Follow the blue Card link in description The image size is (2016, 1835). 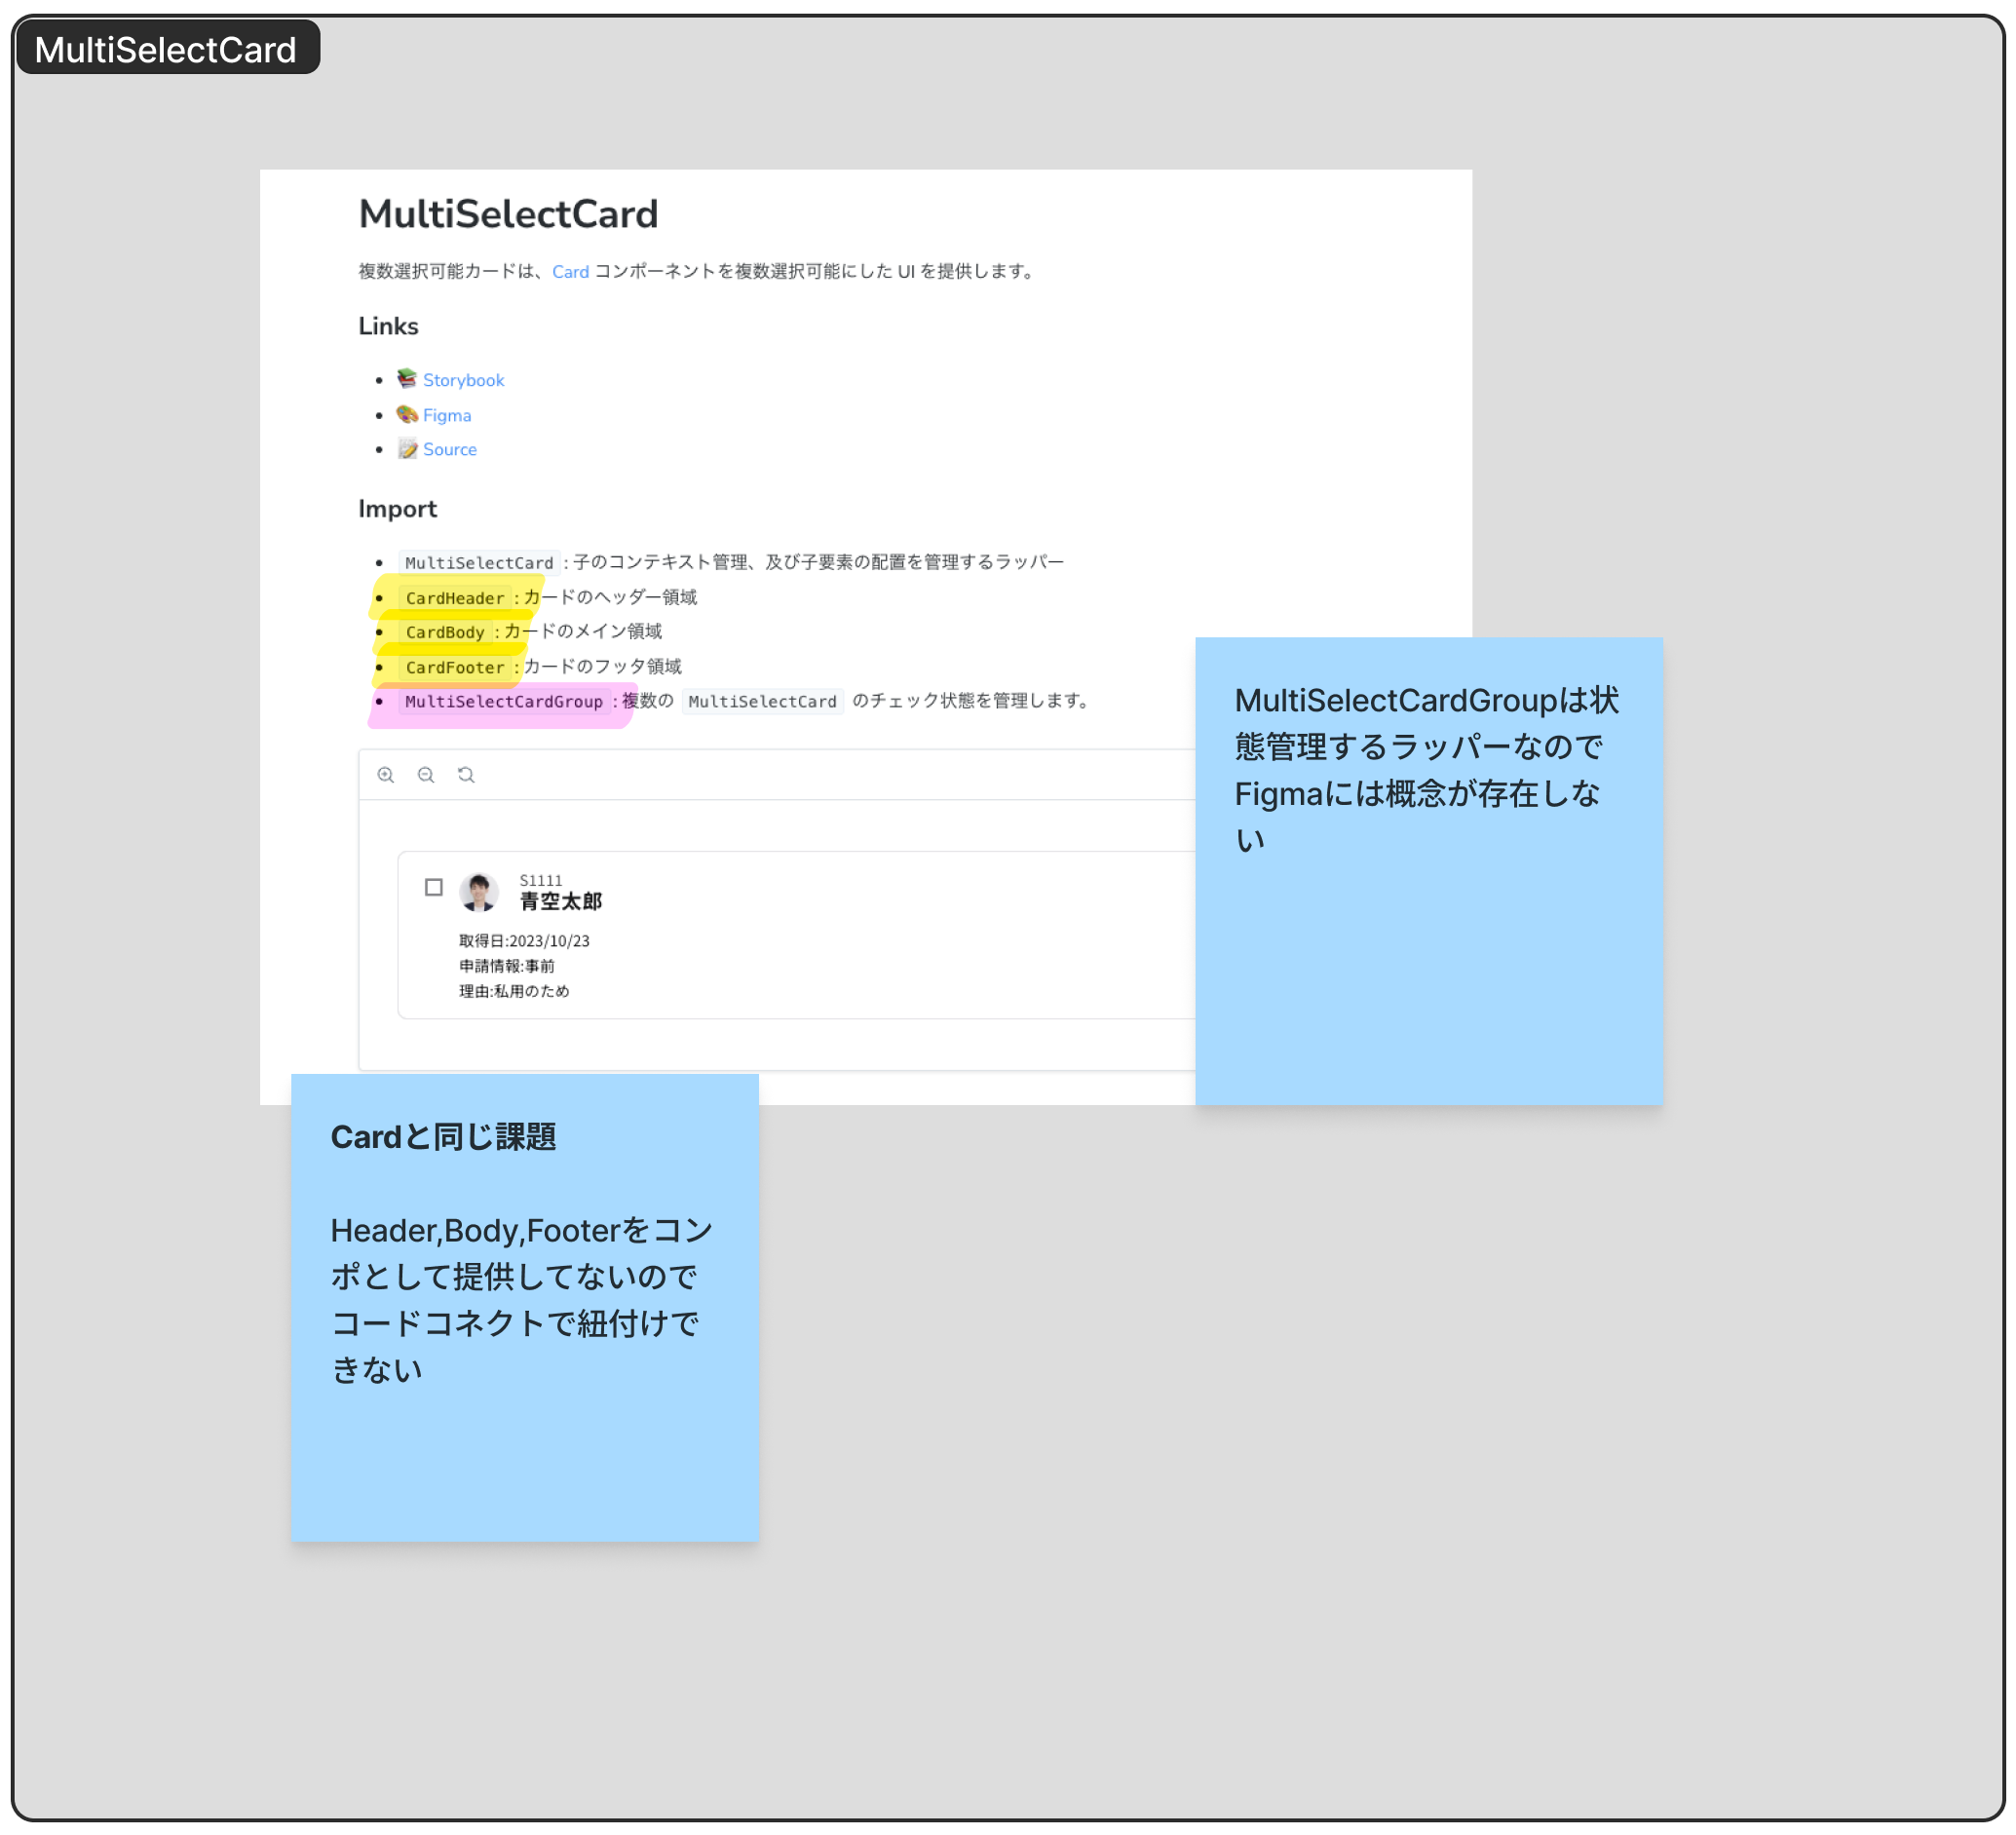[x=570, y=272]
